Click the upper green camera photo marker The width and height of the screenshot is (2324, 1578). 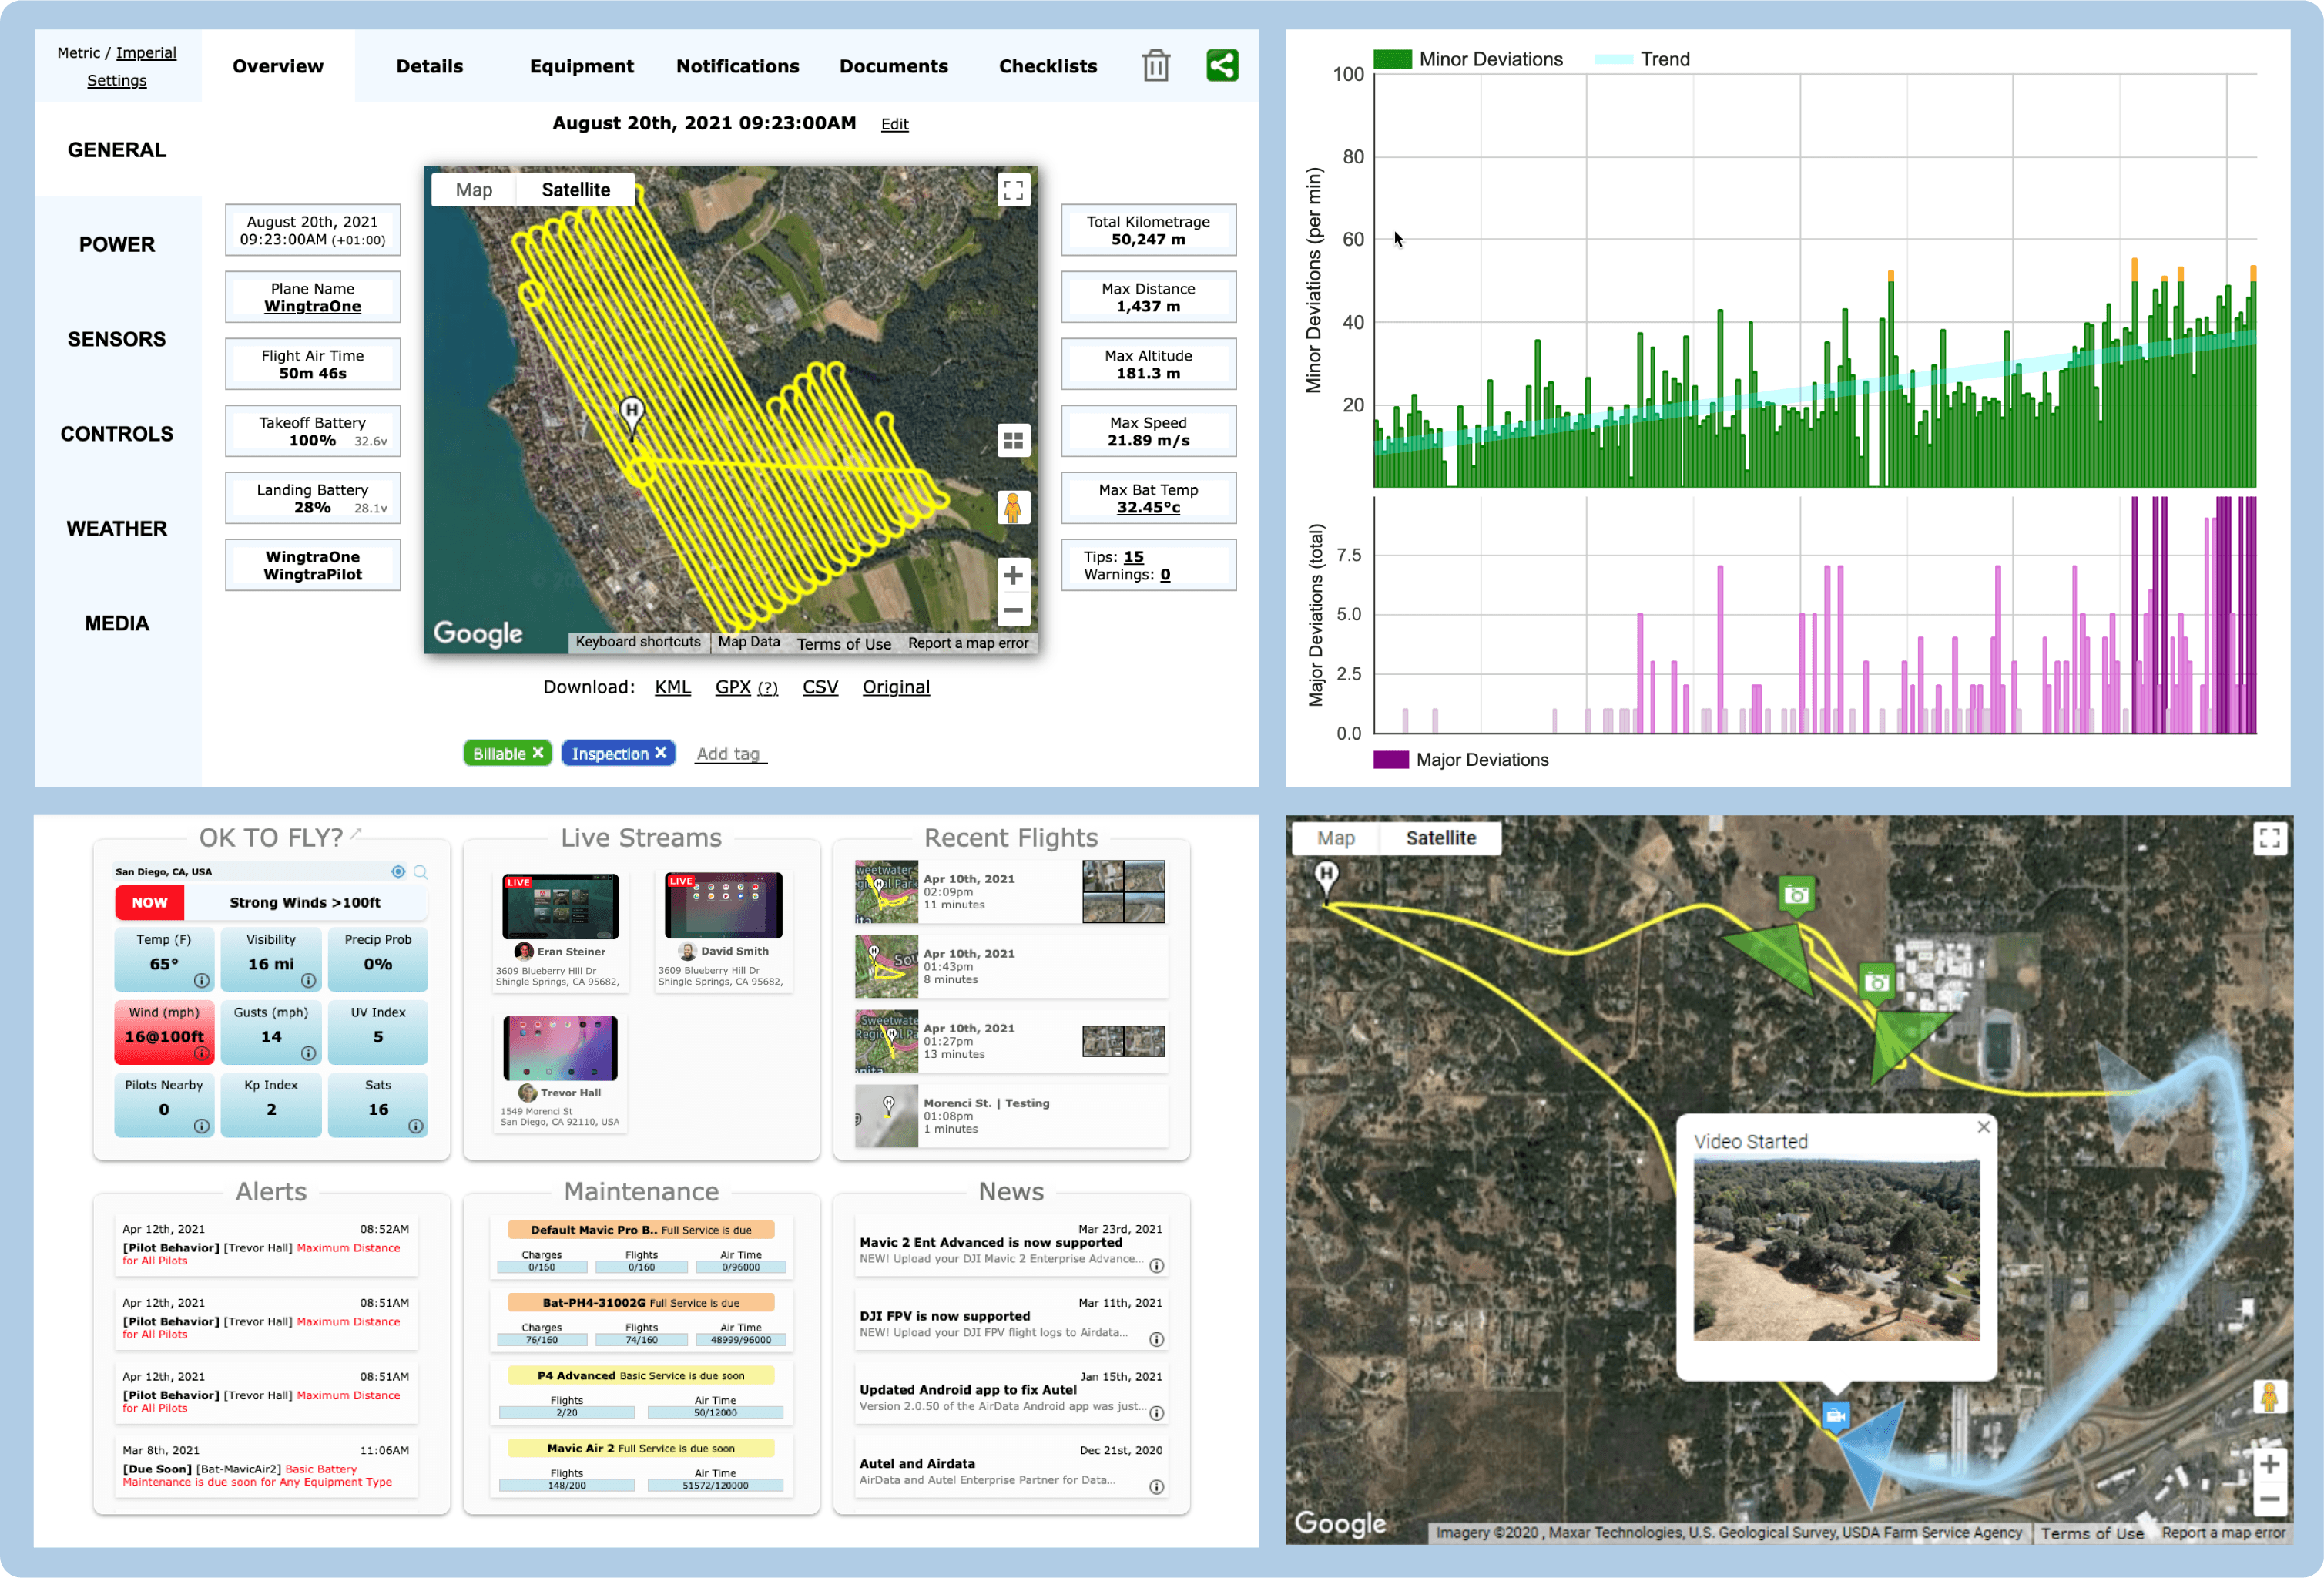pos(1796,894)
